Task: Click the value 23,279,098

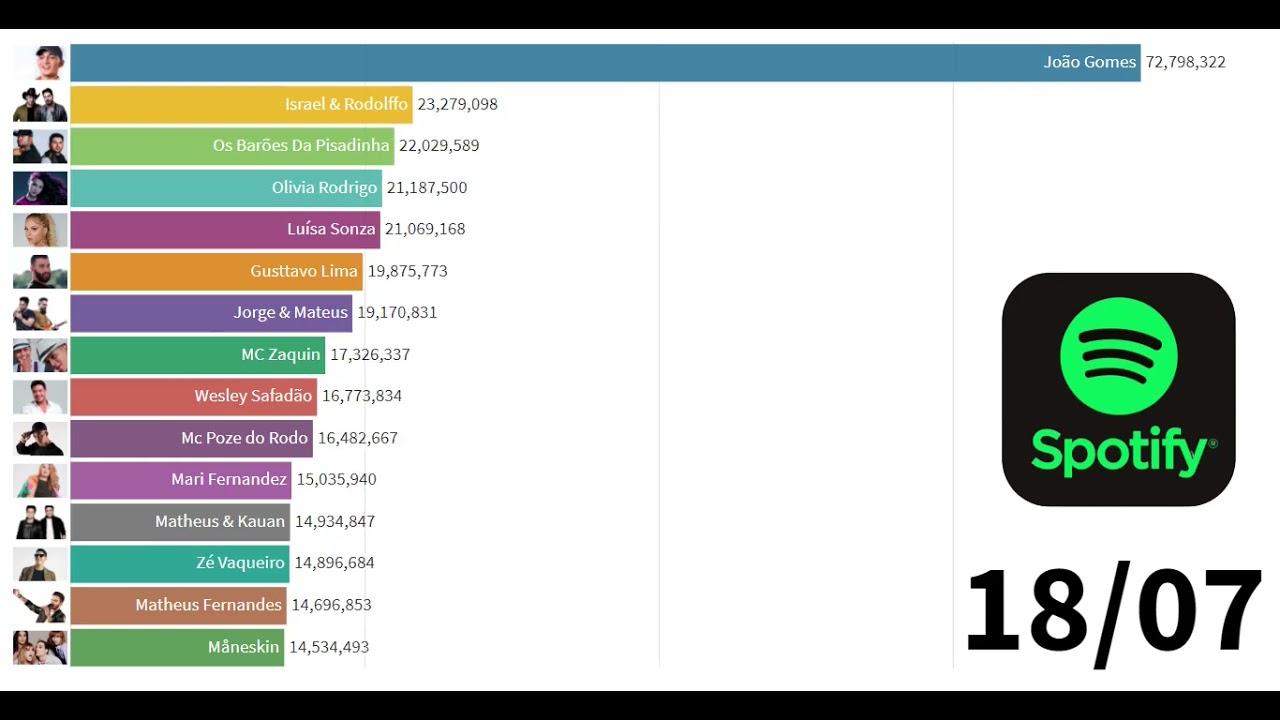Action: tap(458, 104)
